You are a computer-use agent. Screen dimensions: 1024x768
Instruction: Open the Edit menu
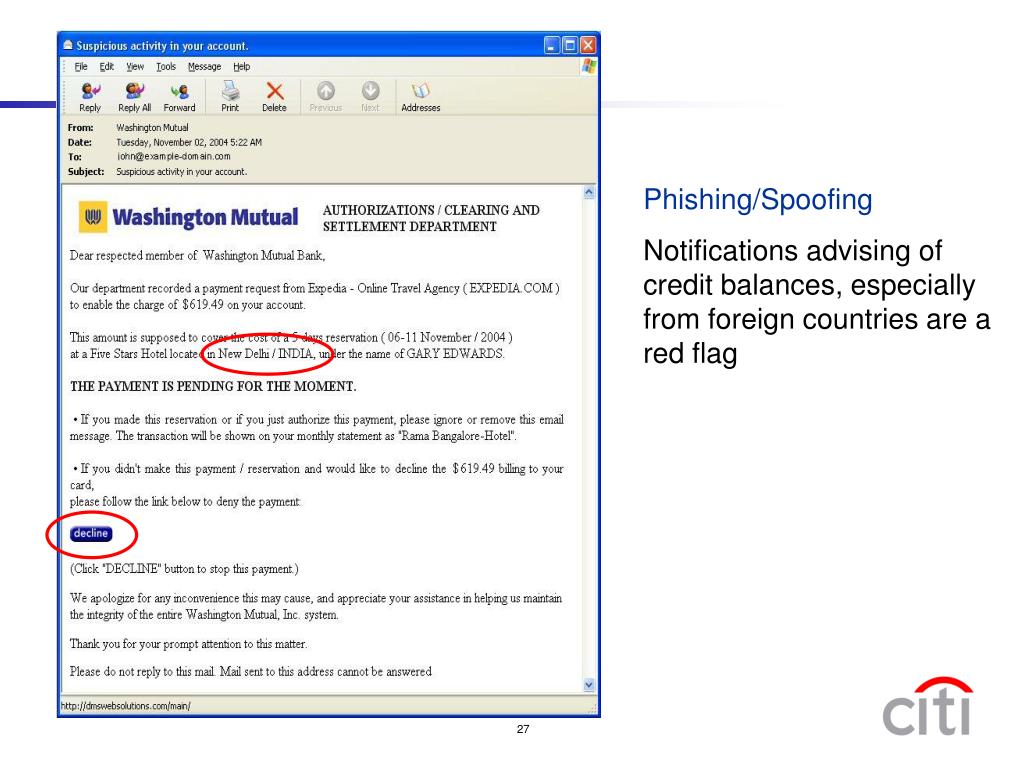(x=106, y=67)
